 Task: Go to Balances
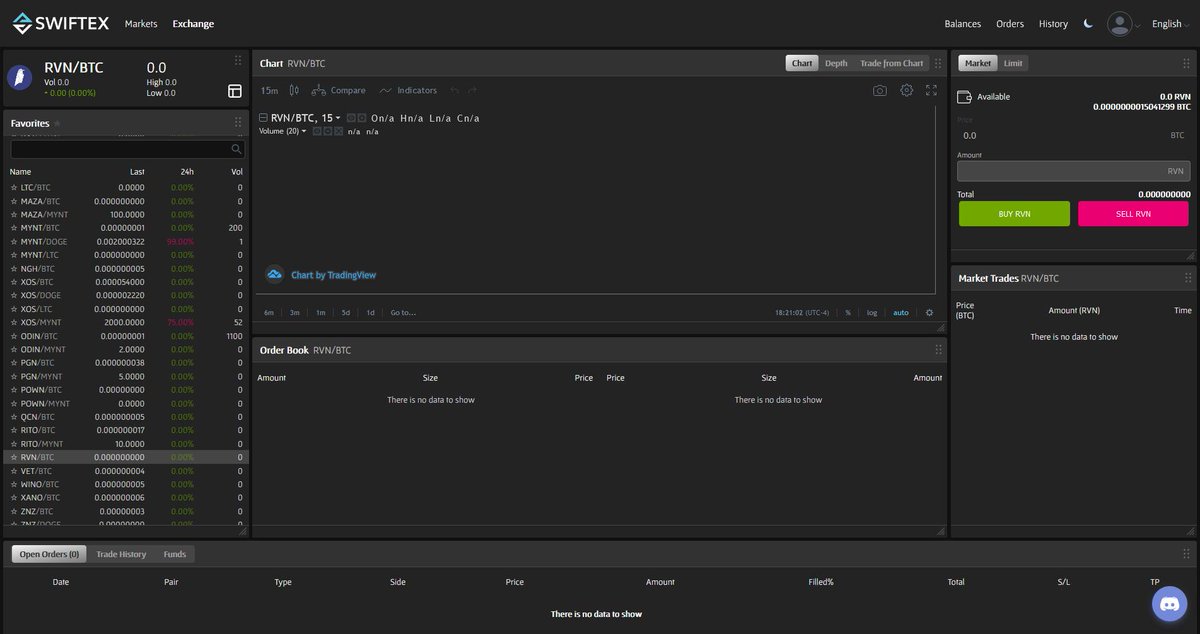tap(963, 24)
